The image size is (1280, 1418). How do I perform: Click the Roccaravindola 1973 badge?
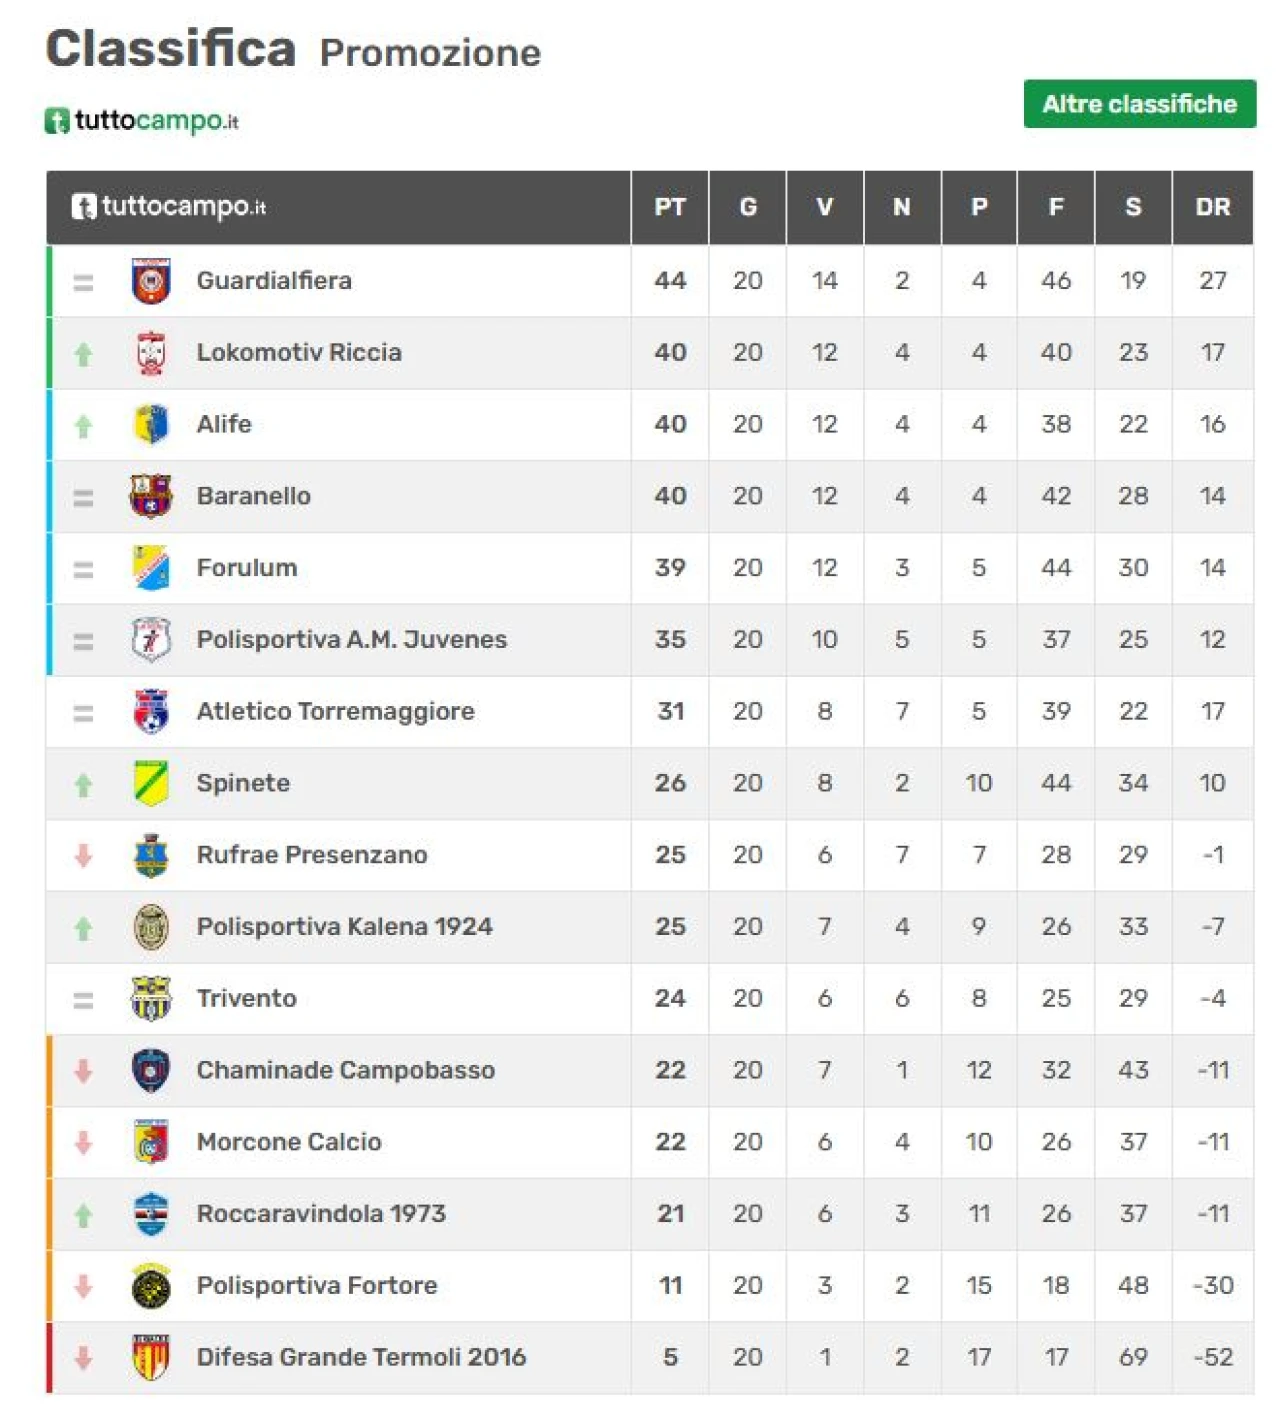click(x=151, y=1214)
